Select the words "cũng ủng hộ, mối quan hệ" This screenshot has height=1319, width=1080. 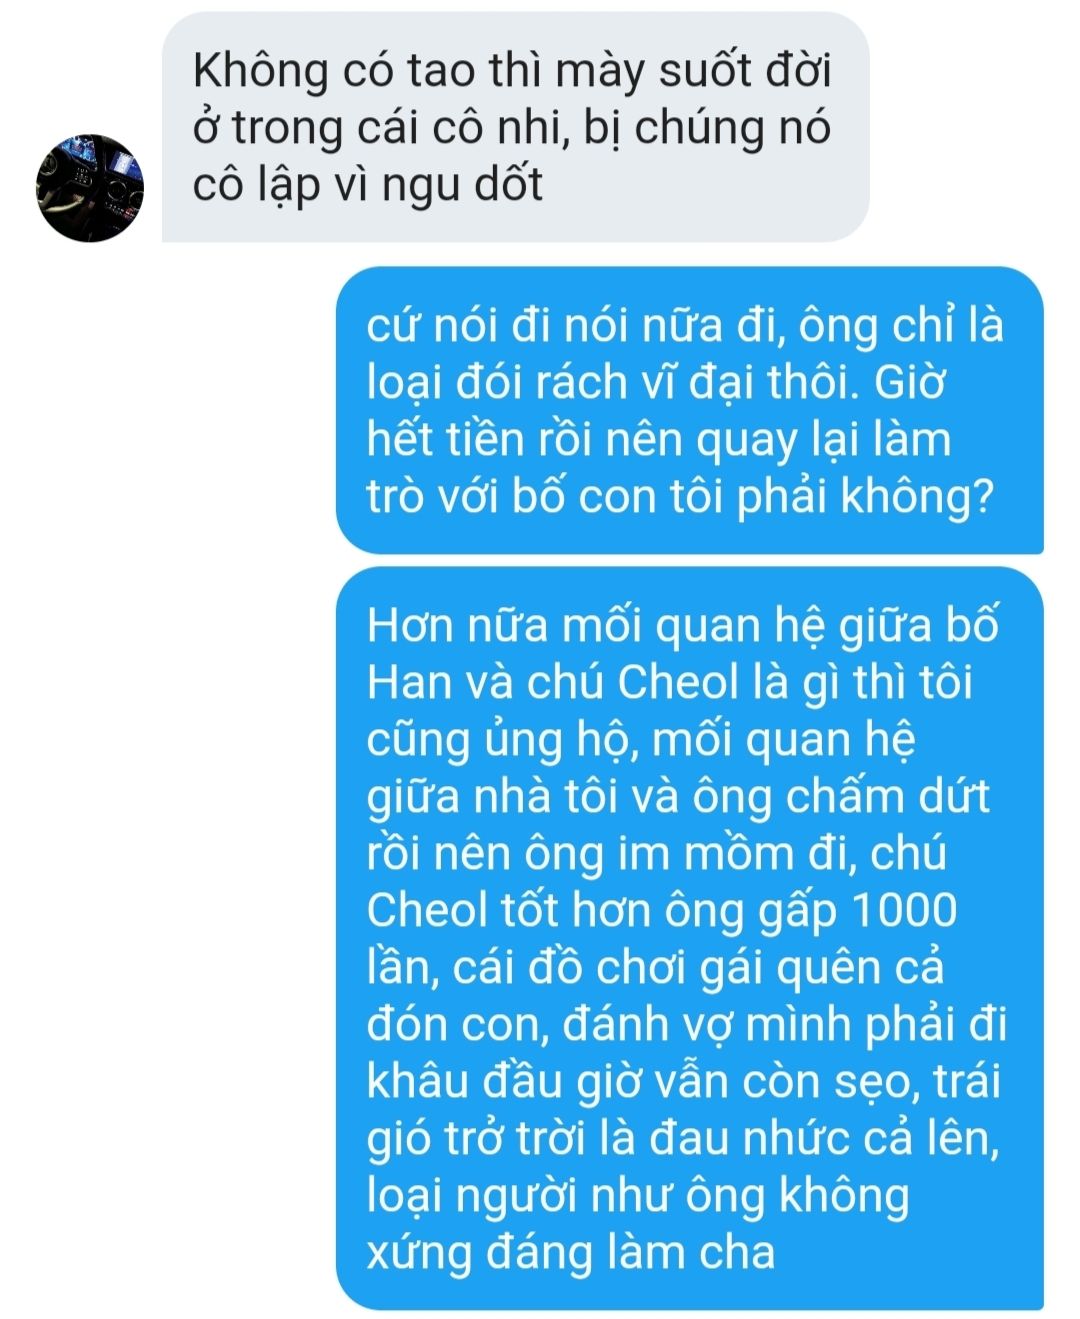pyautogui.click(x=641, y=740)
